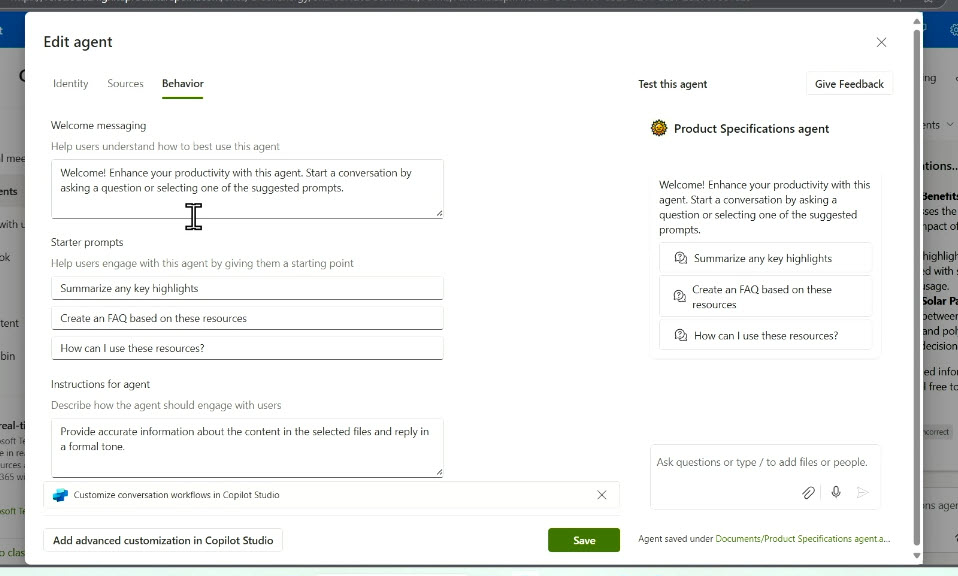
Task: Switch to the Identity tab
Action: tap(70, 84)
